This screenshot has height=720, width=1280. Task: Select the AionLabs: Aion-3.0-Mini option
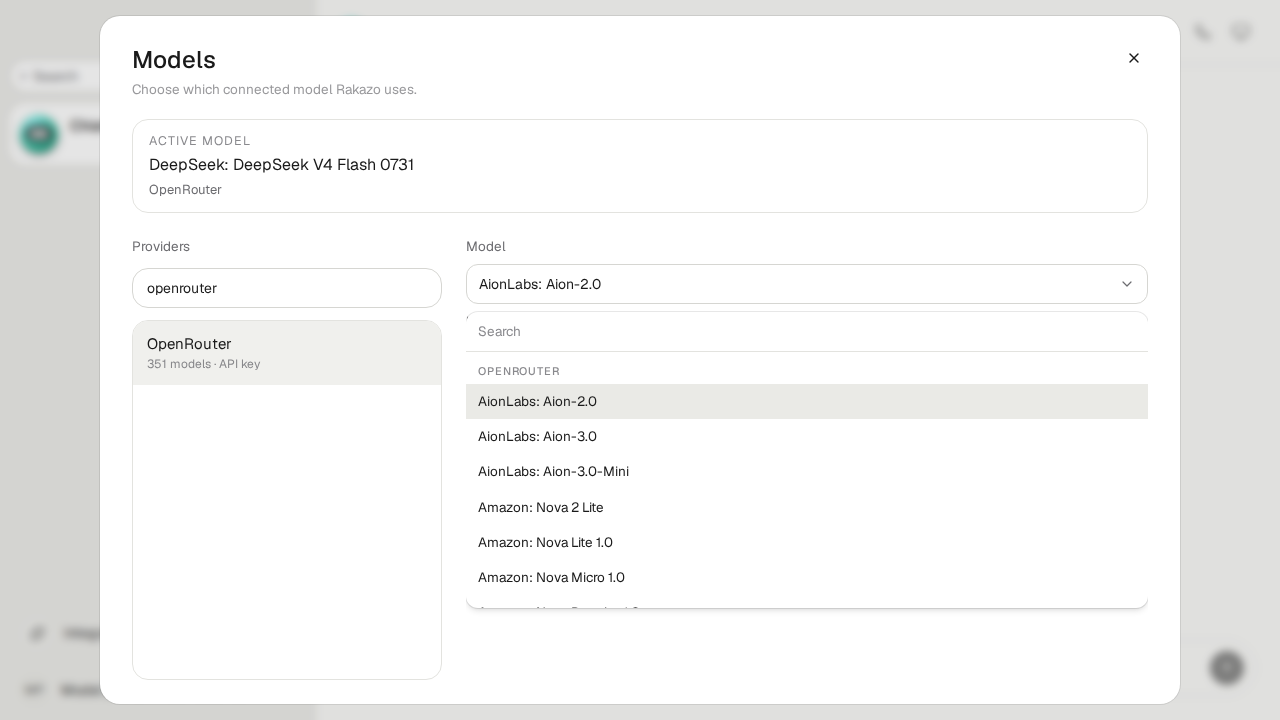click(x=807, y=471)
